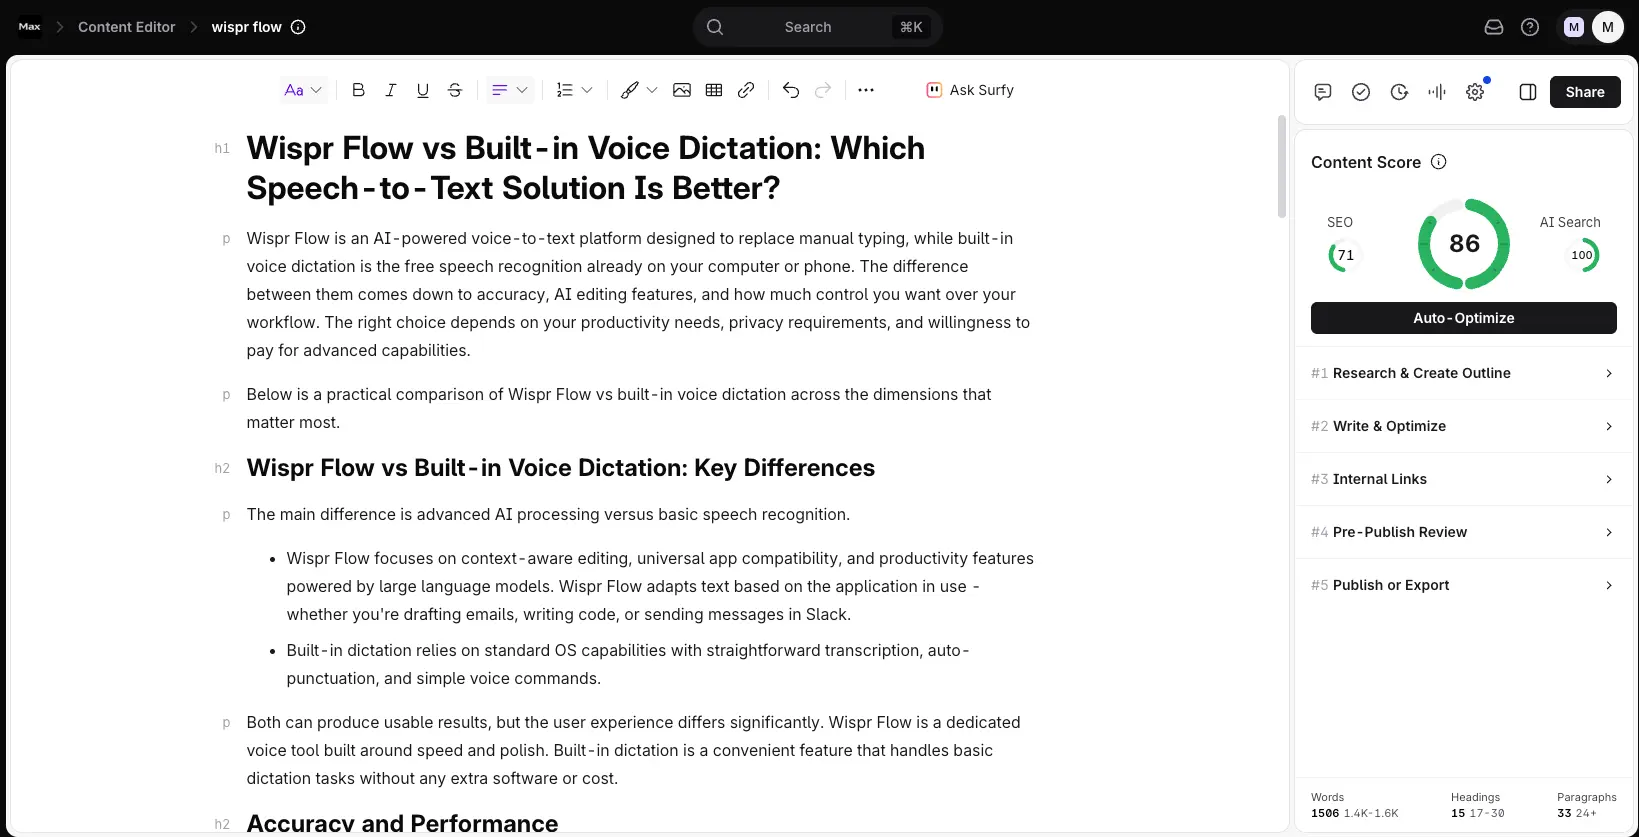Click the SEO score 71 gauge
Screen dimensions: 1639x837
tap(1345, 255)
